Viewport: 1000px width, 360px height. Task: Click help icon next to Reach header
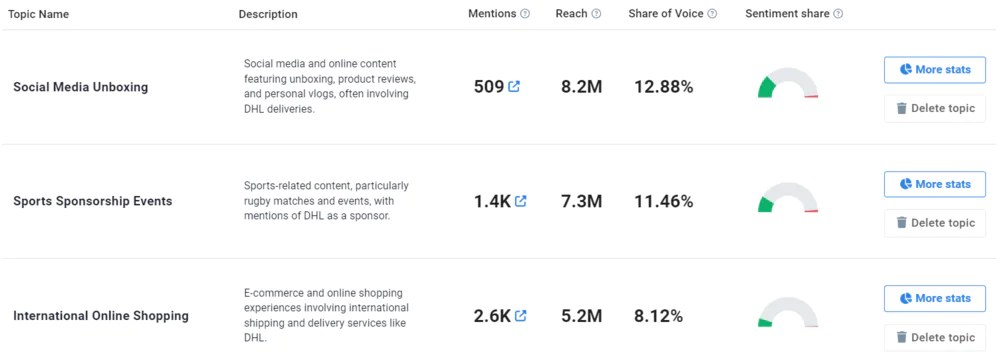click(x=596, y=14)
